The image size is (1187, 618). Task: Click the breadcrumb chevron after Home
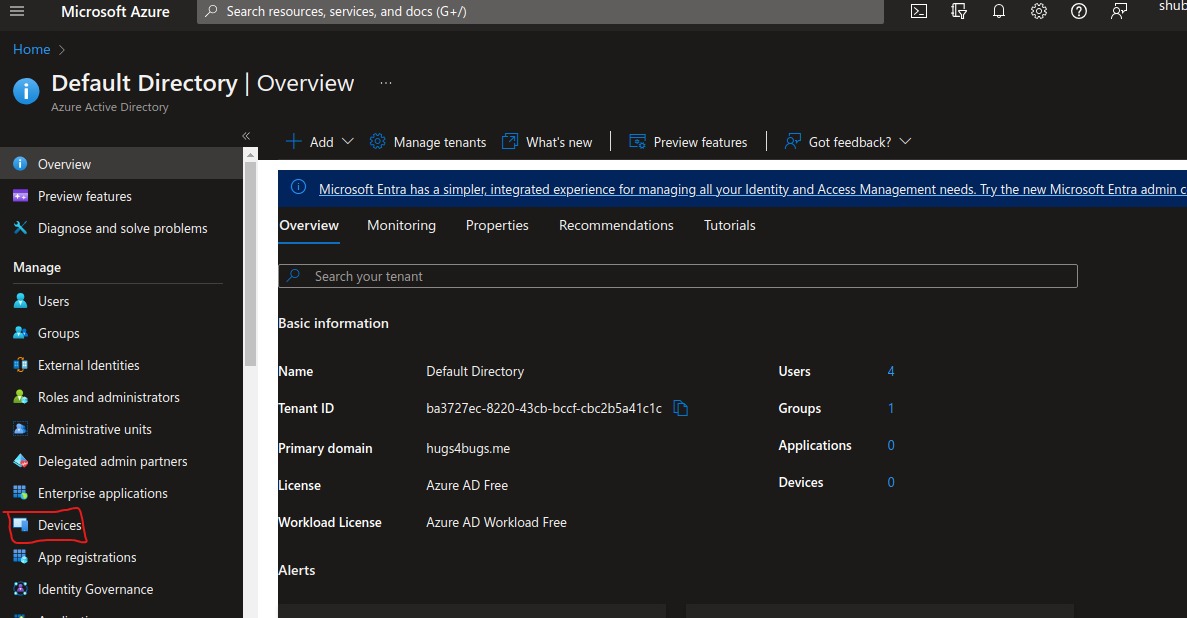coord(62,50)
